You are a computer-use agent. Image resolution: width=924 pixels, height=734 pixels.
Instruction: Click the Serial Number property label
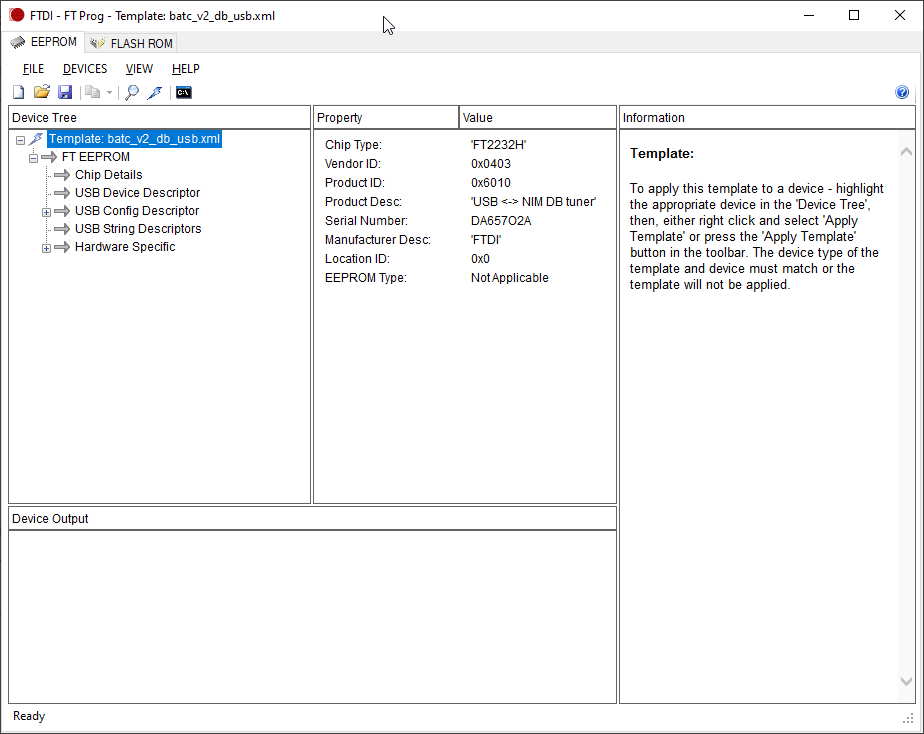point(366,221)
